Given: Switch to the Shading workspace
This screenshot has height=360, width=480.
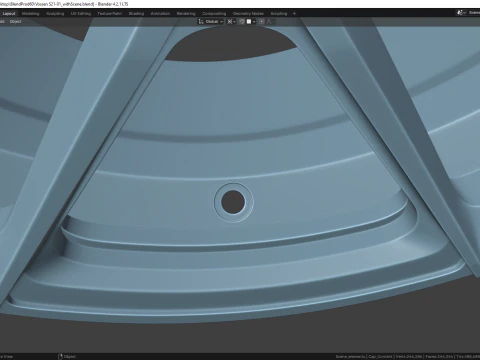Looking at the screenshot, I should coord(136,14).
